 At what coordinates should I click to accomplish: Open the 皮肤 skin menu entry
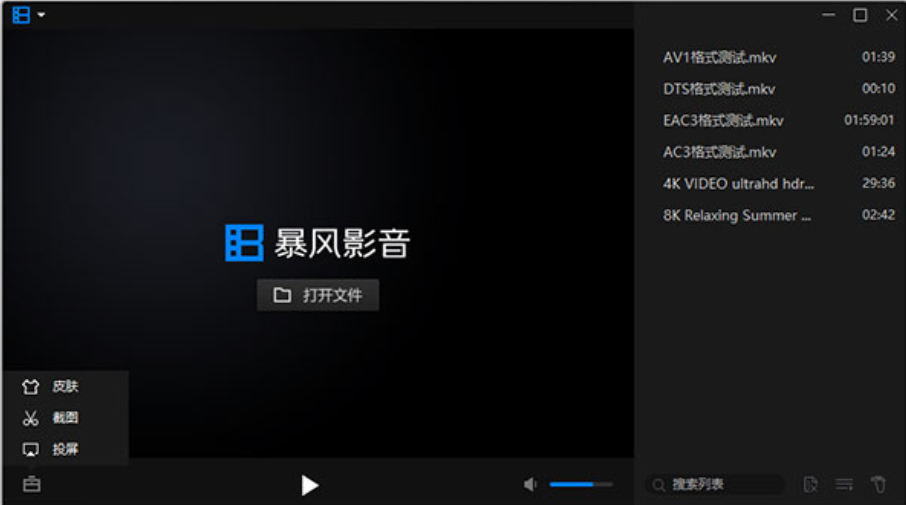pos(65,387)
